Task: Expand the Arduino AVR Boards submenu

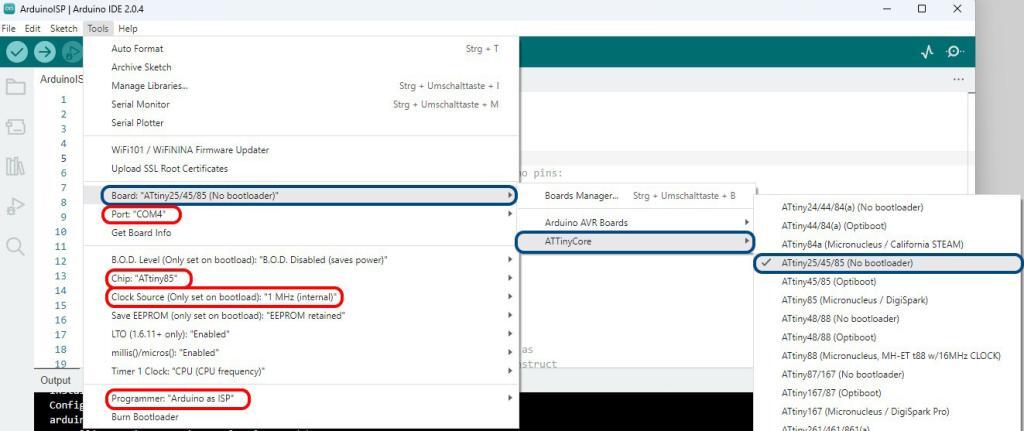Action: (x=637, y=223)
